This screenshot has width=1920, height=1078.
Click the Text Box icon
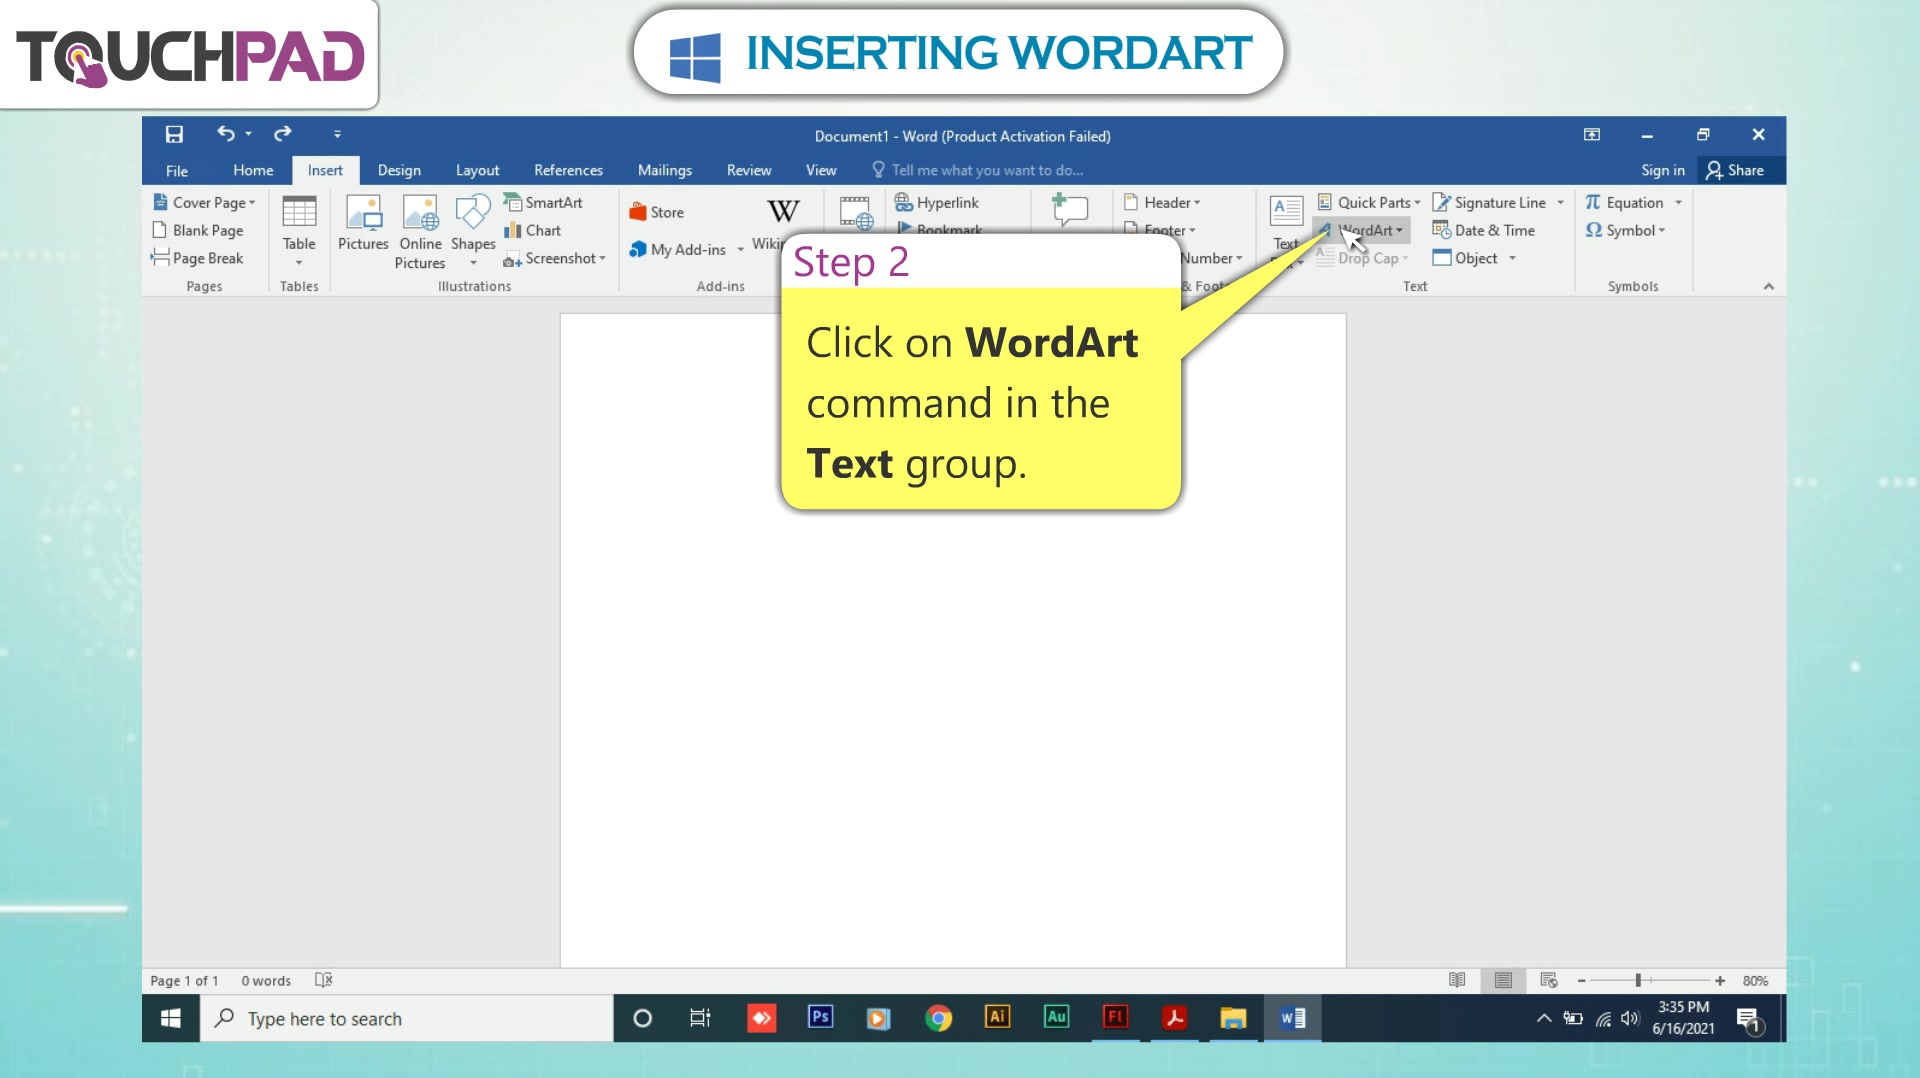(x=1286, y=210)
